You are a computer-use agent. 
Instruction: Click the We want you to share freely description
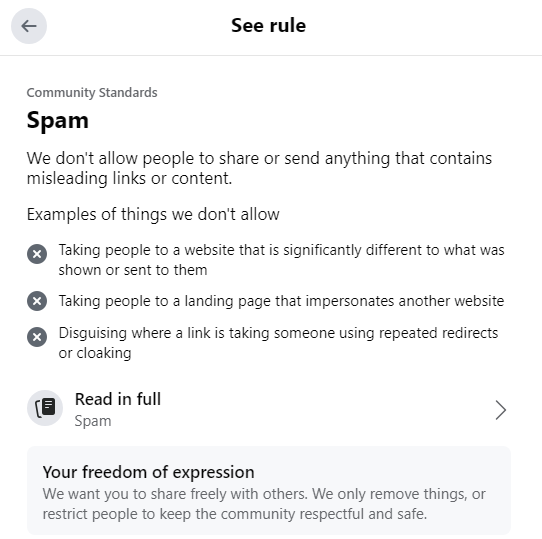pyautogui.click(x=264, y=504)
